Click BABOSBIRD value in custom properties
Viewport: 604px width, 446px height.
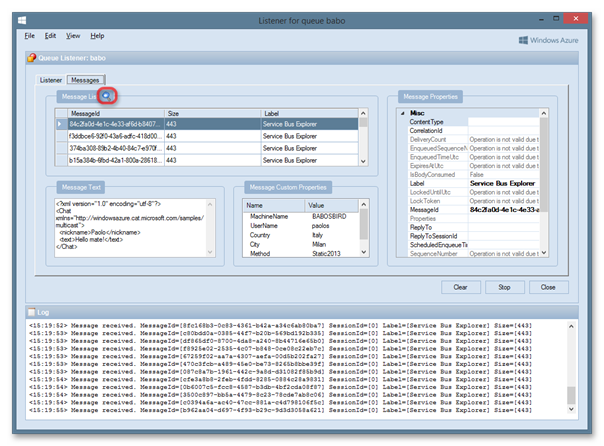329,216
